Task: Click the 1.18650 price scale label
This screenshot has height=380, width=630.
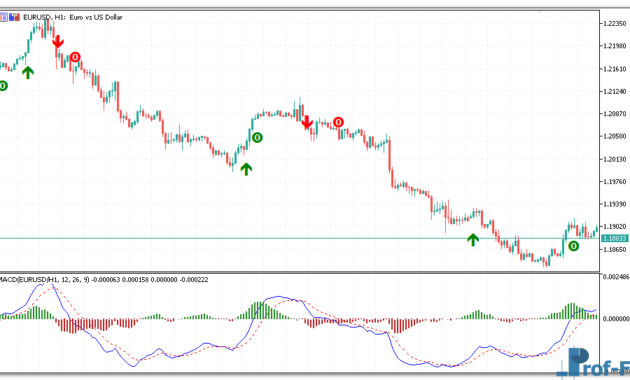Action: [615, 250]
